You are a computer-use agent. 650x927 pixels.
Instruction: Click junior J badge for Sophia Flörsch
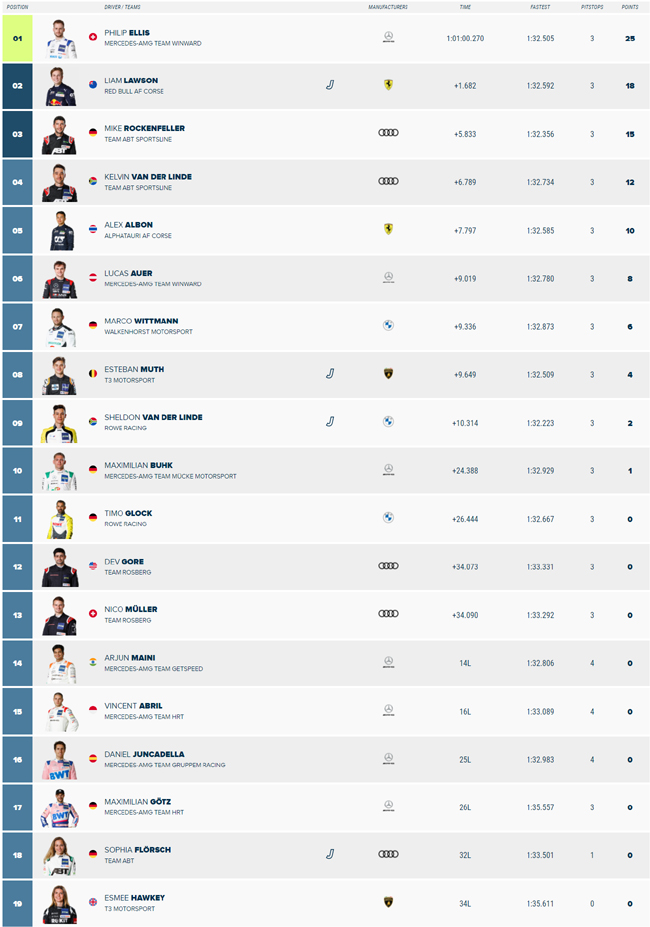pyautogui.click(x=330, y=854)
